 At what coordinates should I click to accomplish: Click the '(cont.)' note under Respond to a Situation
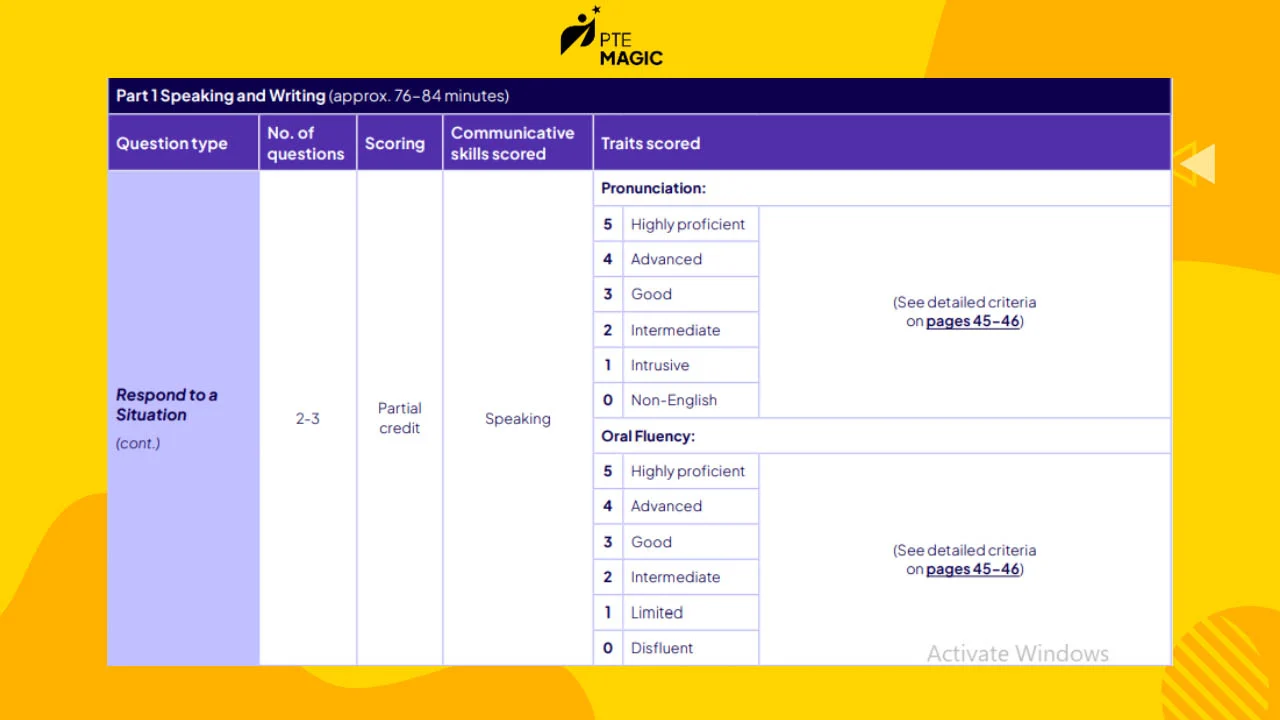138,443
